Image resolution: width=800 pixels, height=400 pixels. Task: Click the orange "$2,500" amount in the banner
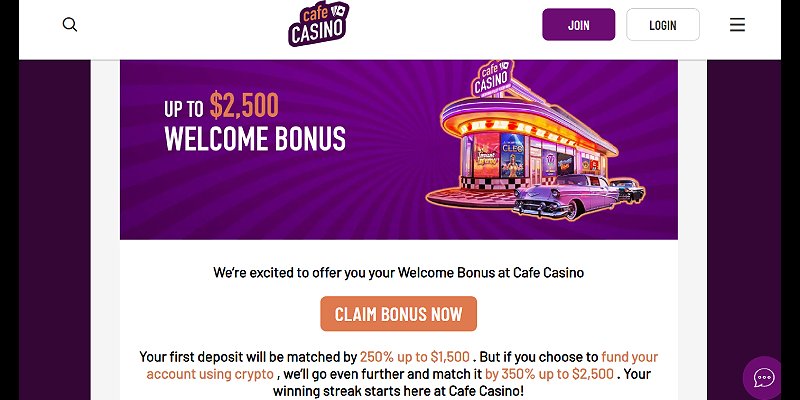[x=244, y=106]
